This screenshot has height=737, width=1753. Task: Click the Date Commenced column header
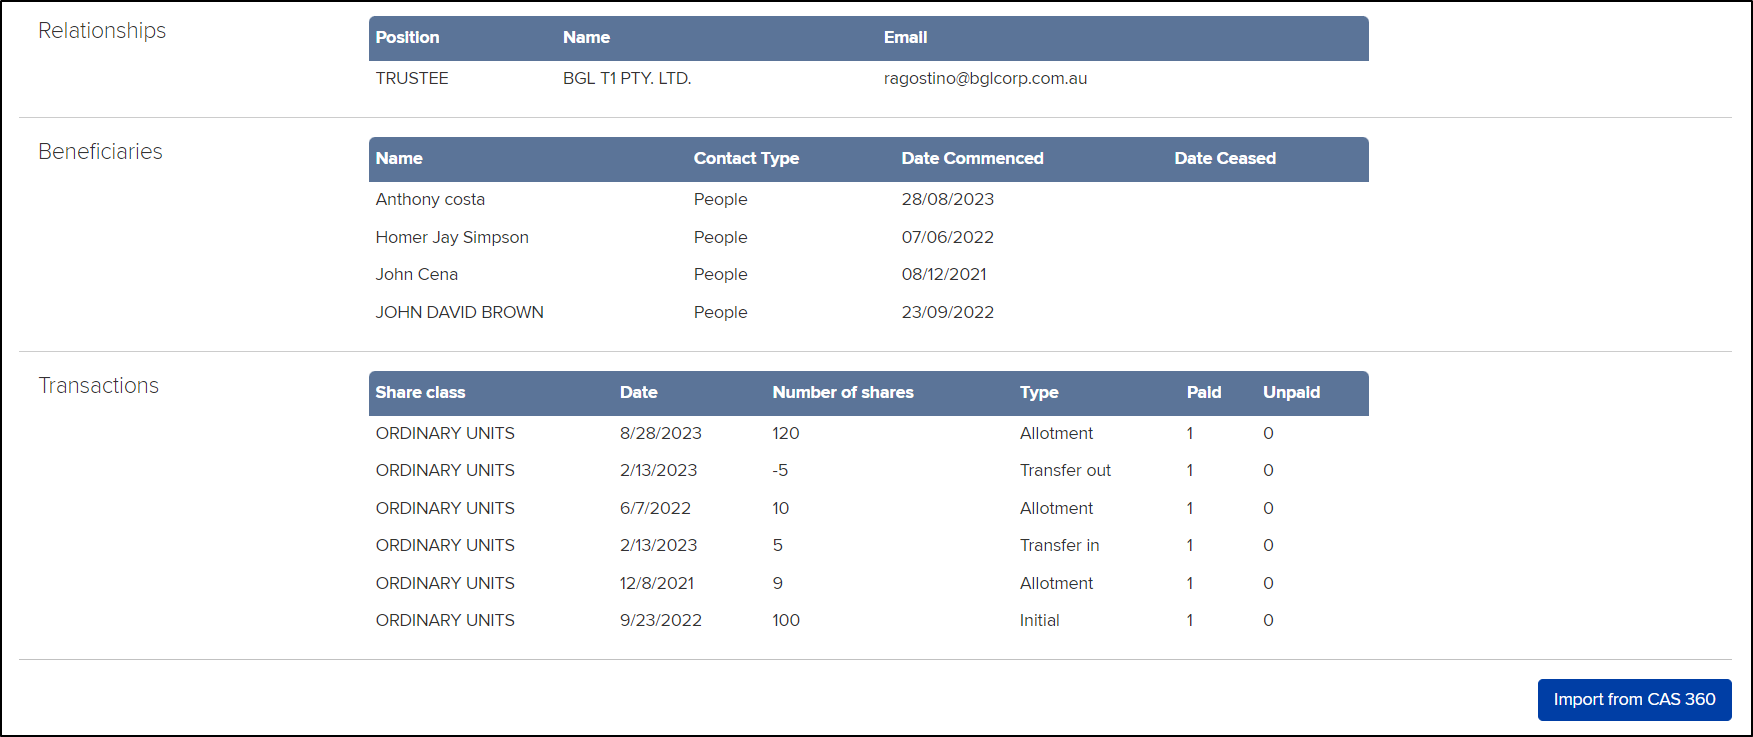972,158
